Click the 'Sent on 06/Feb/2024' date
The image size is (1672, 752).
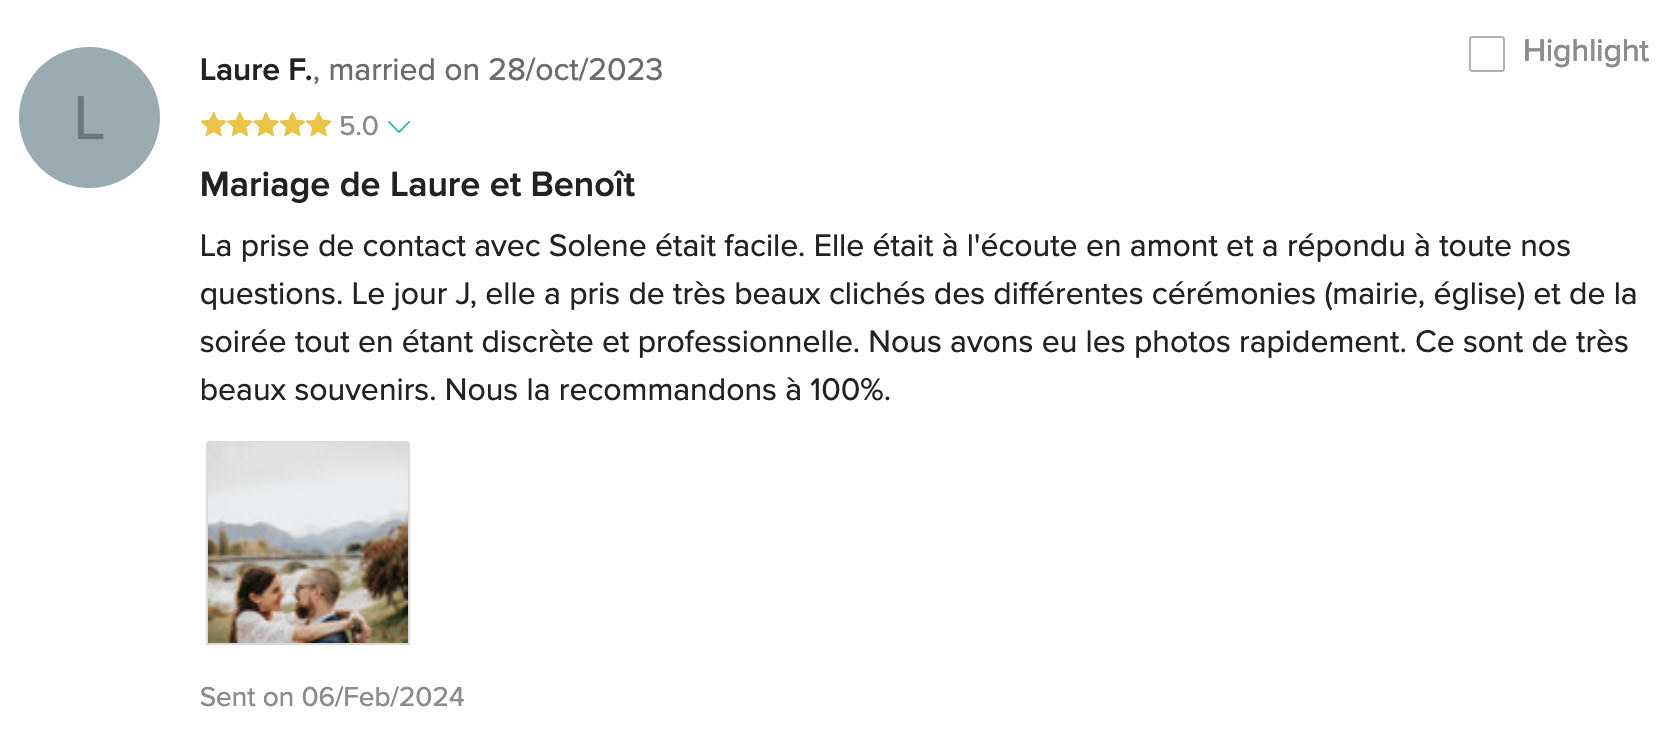click(x=332, y=697)
